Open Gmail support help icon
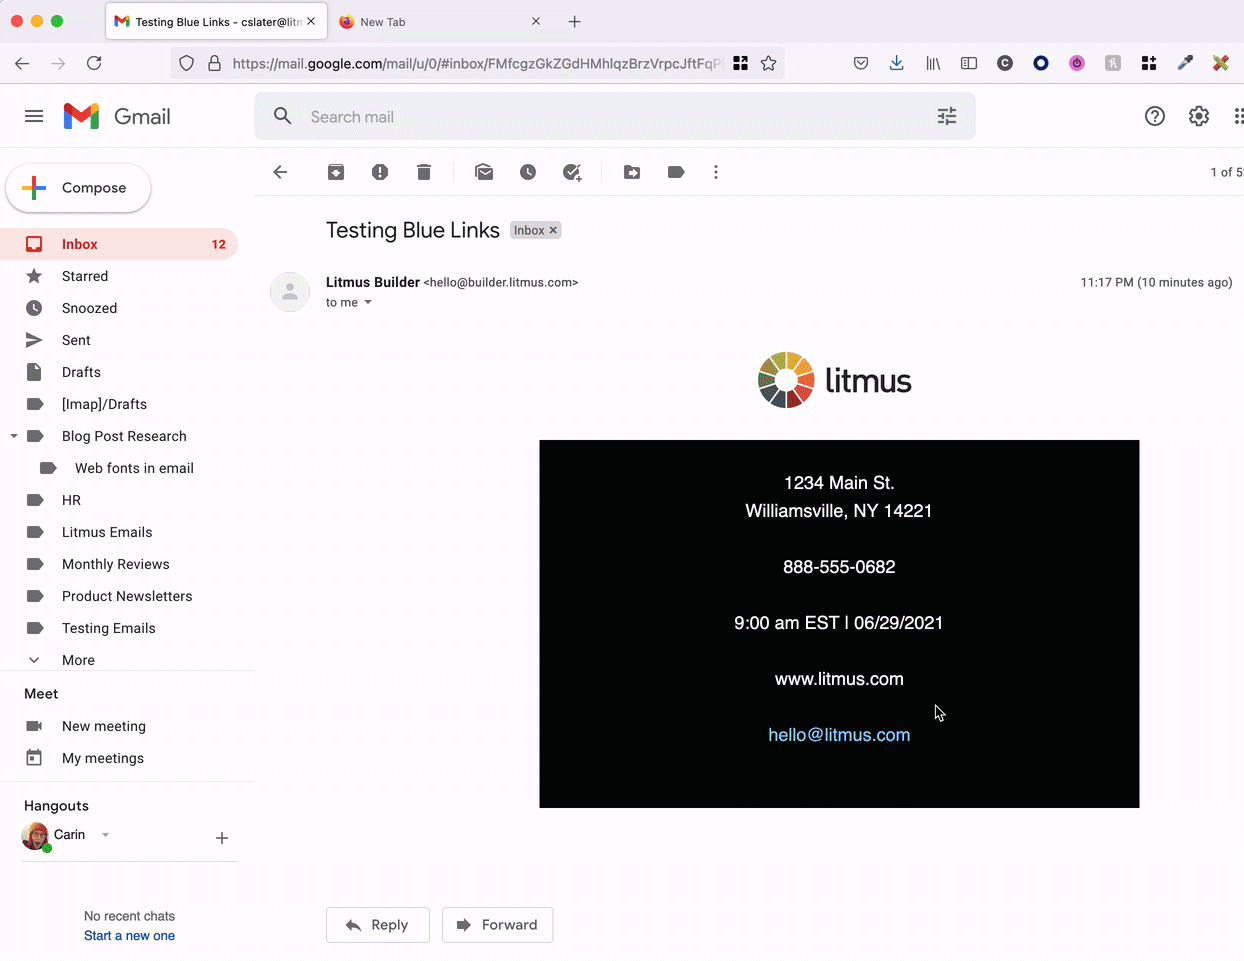 point(1155,116)
